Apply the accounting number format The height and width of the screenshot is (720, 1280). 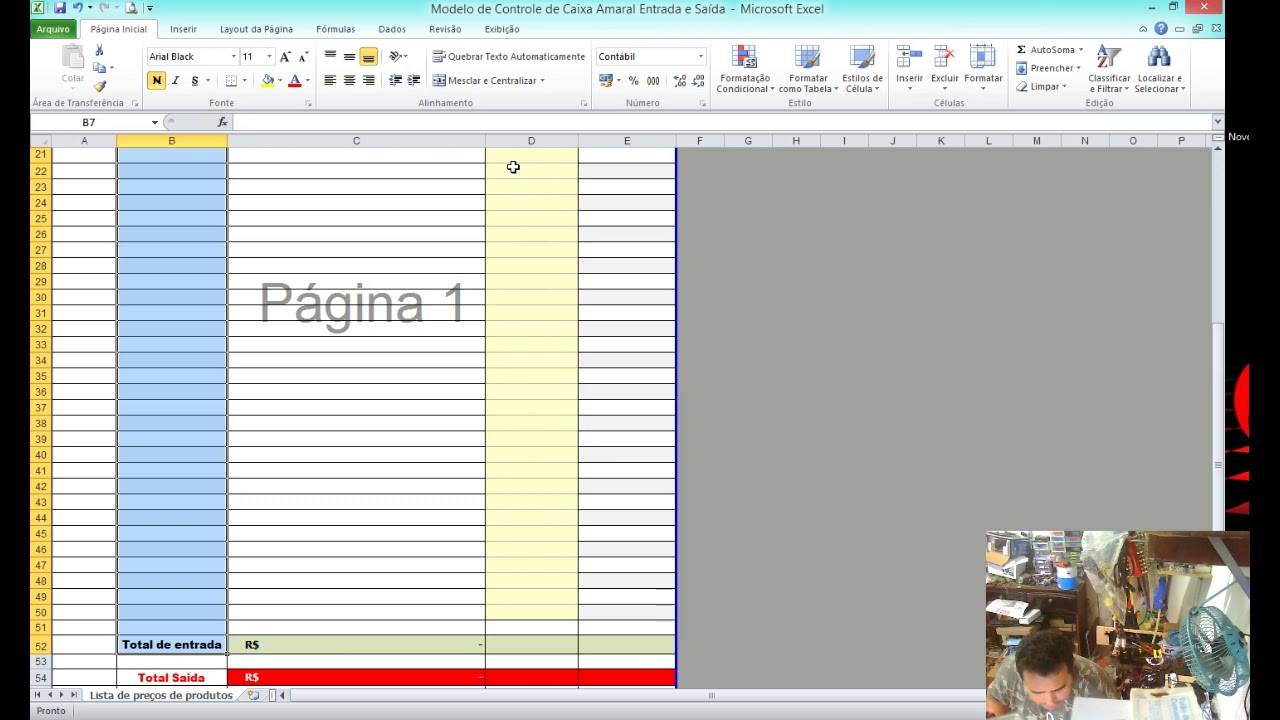(605, 80)
